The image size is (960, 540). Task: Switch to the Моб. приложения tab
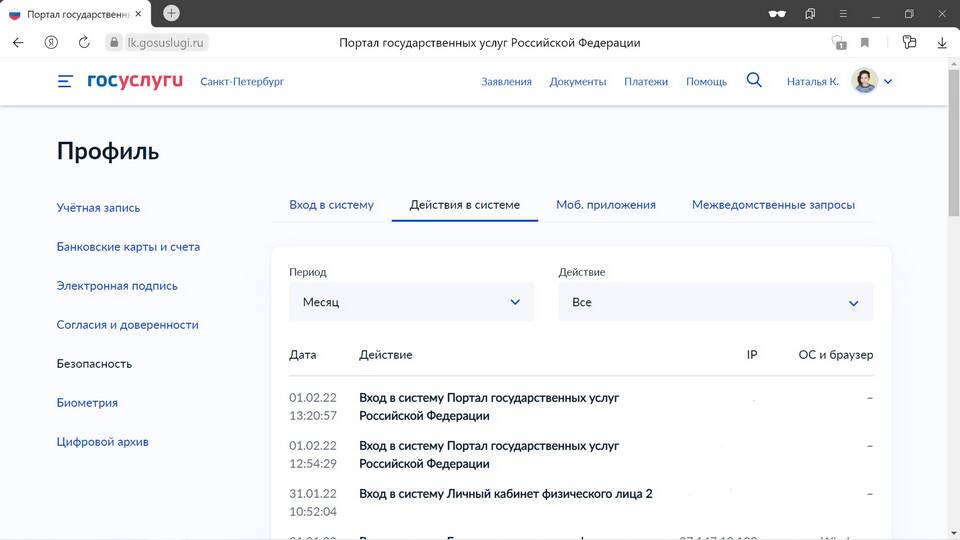point(606,205)
